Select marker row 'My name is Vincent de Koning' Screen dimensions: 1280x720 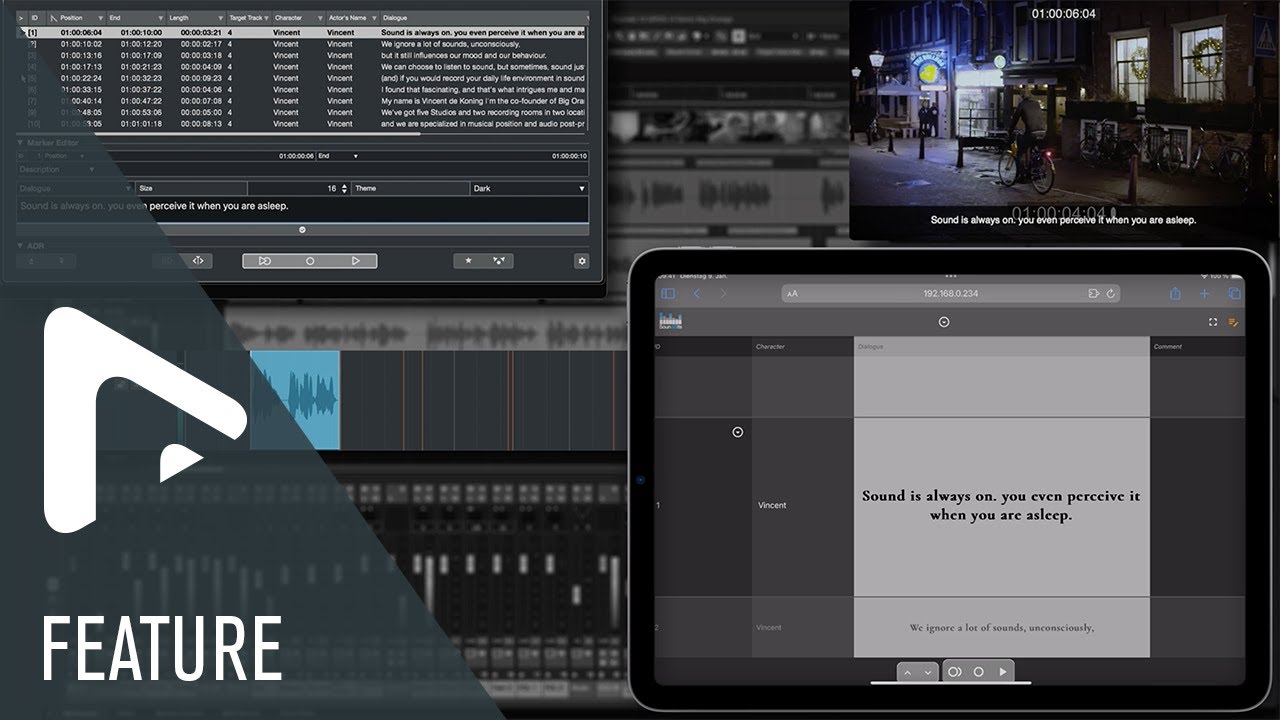(x=302, y=101)
